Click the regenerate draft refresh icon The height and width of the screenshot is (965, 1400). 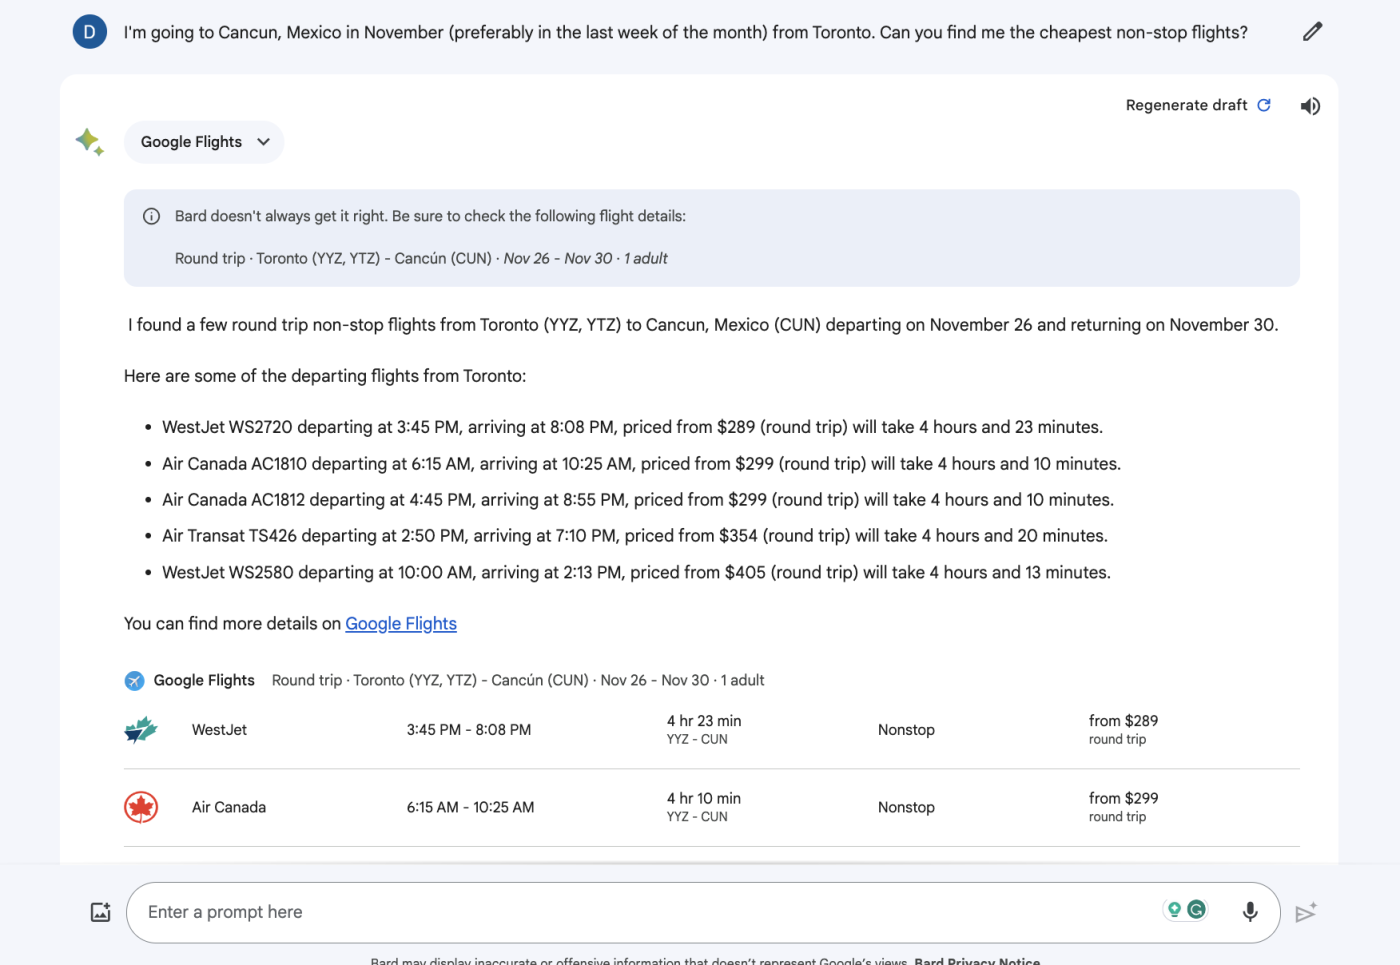click(x=1264, y=105)
